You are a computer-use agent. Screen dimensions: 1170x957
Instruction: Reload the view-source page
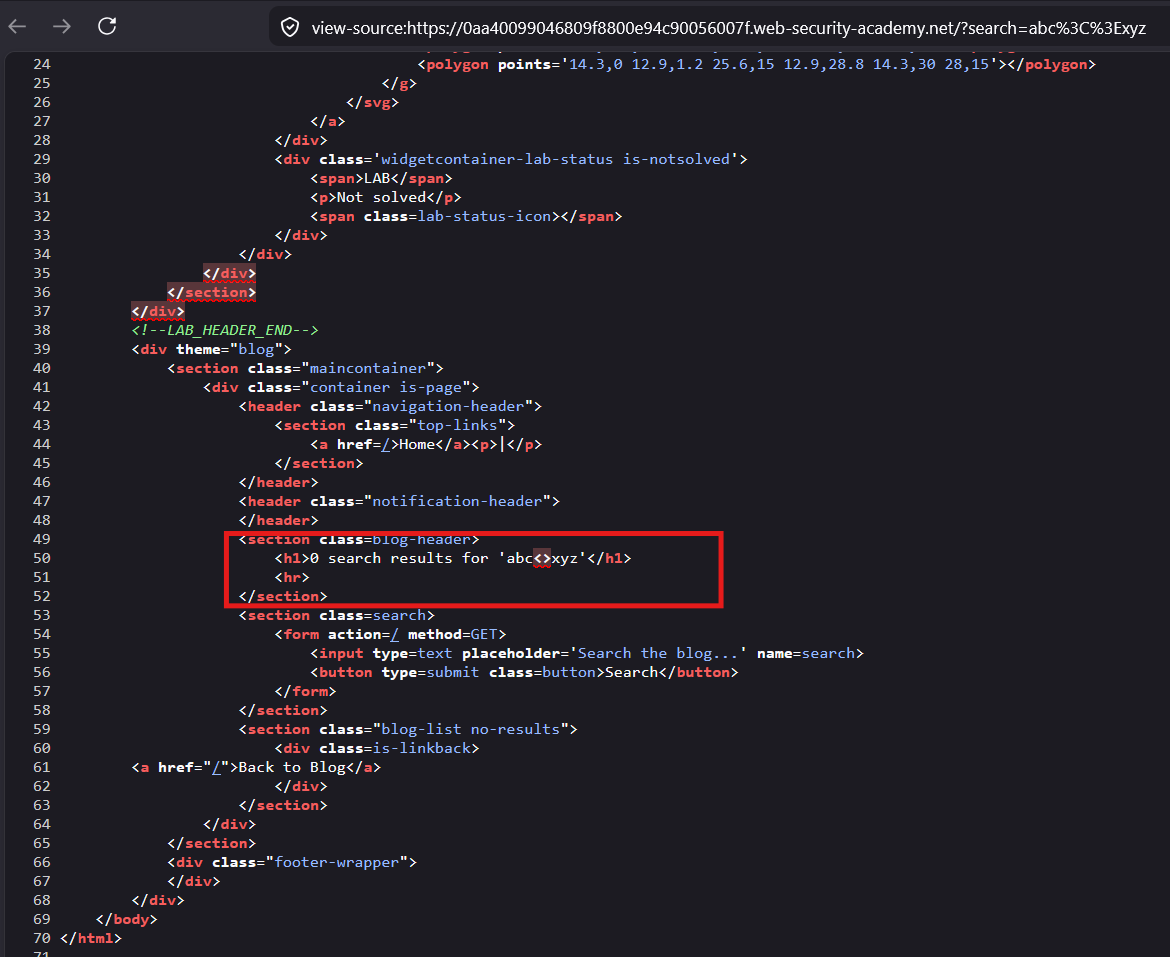[107, 26]
